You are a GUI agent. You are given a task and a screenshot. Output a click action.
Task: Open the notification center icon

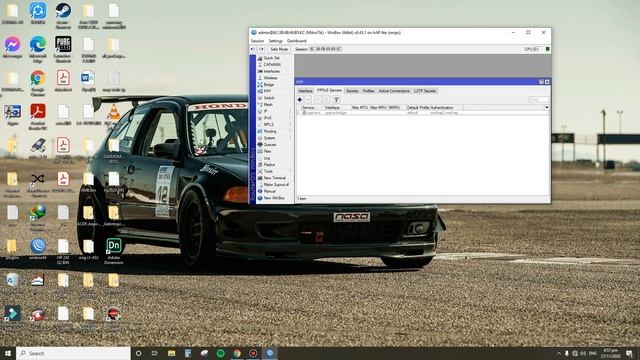pos(629,353)
